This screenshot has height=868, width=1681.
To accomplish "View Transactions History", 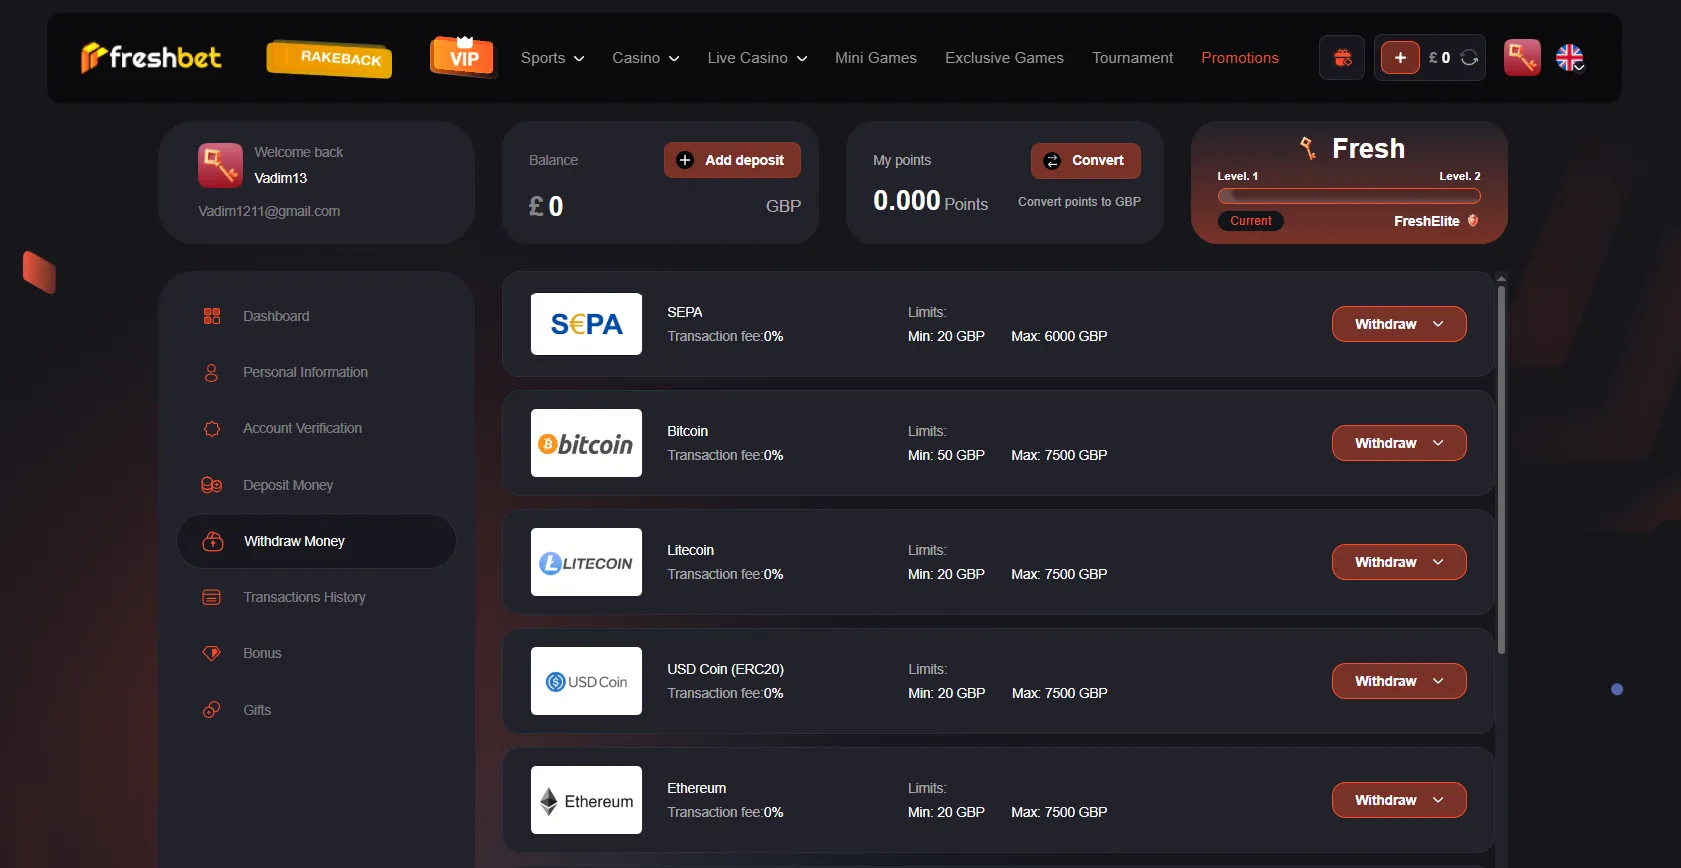I will pos(316,597).
